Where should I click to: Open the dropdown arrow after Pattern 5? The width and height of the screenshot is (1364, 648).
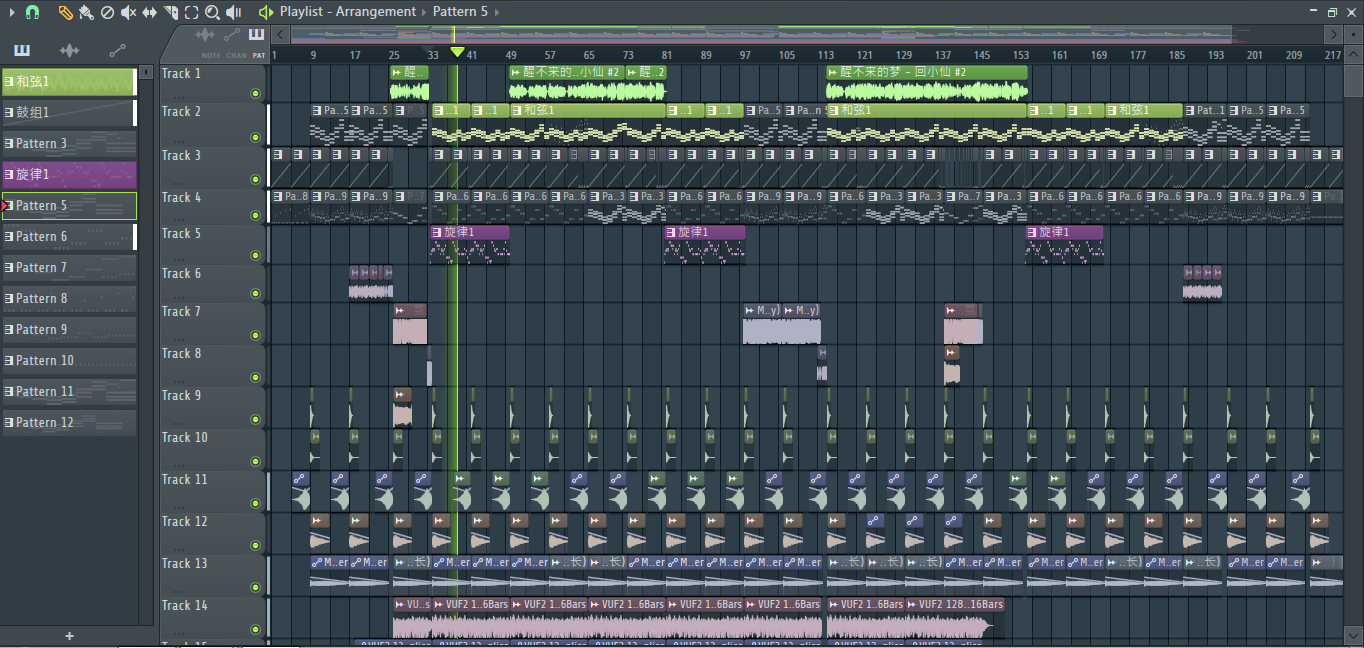pos(497,12)
